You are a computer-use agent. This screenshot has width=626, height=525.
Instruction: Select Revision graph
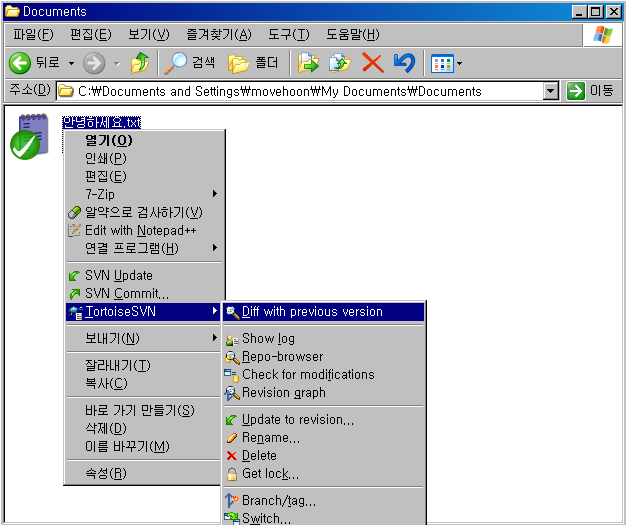tap(324, 392)
